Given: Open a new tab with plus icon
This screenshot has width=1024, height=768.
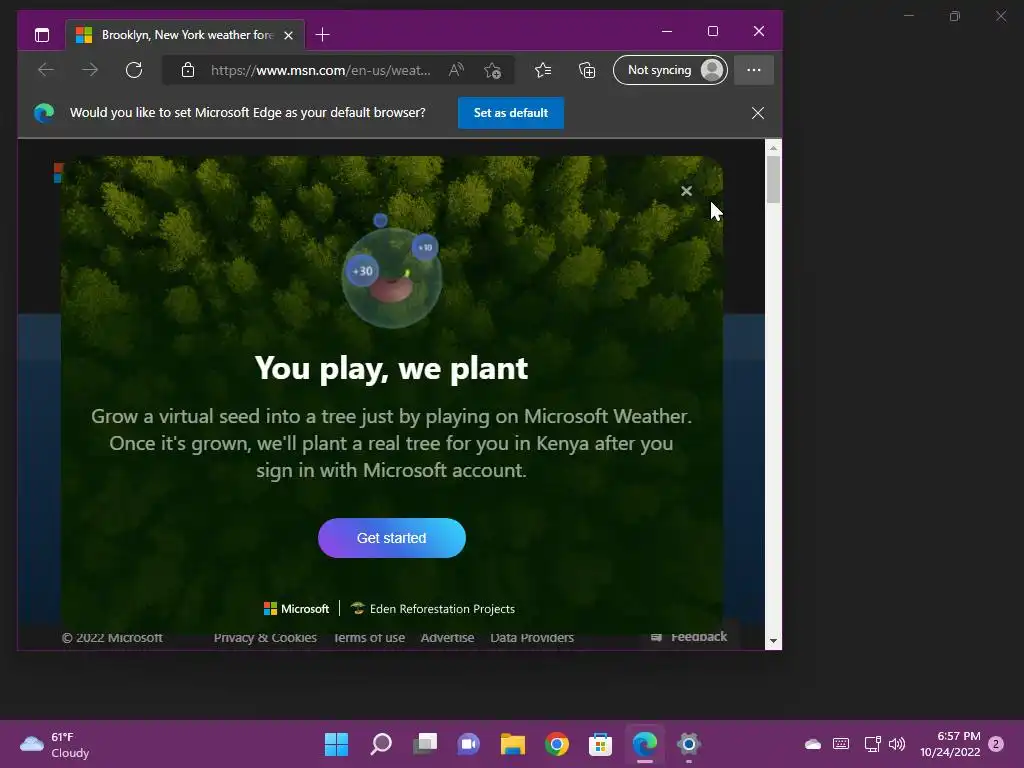Looking at the screenshot, I should click(323, 35).
